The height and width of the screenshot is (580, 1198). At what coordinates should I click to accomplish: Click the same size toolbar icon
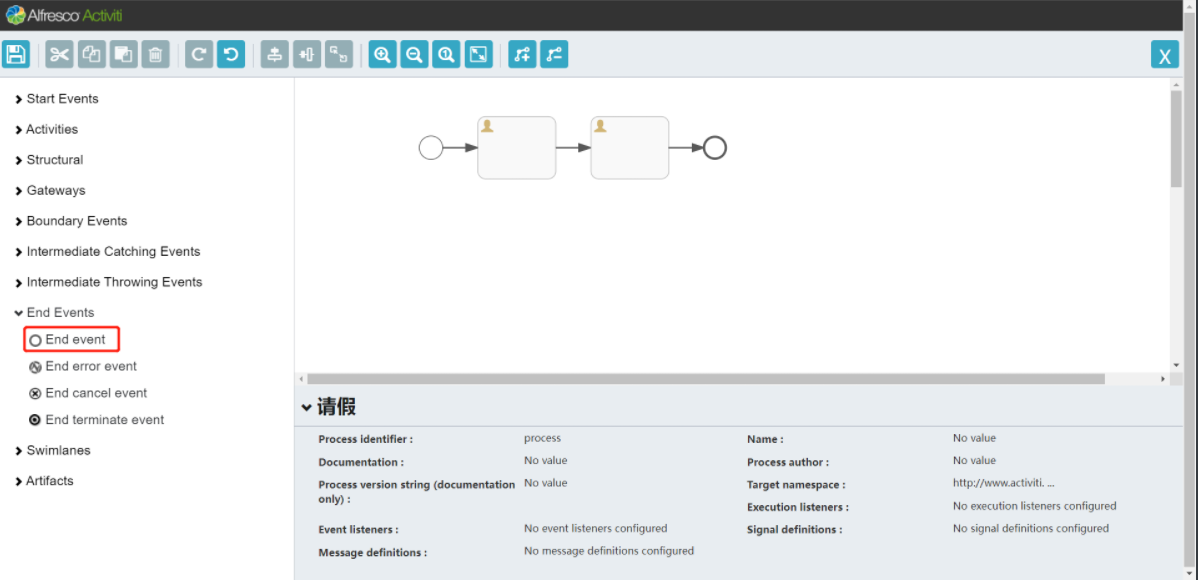338,54
